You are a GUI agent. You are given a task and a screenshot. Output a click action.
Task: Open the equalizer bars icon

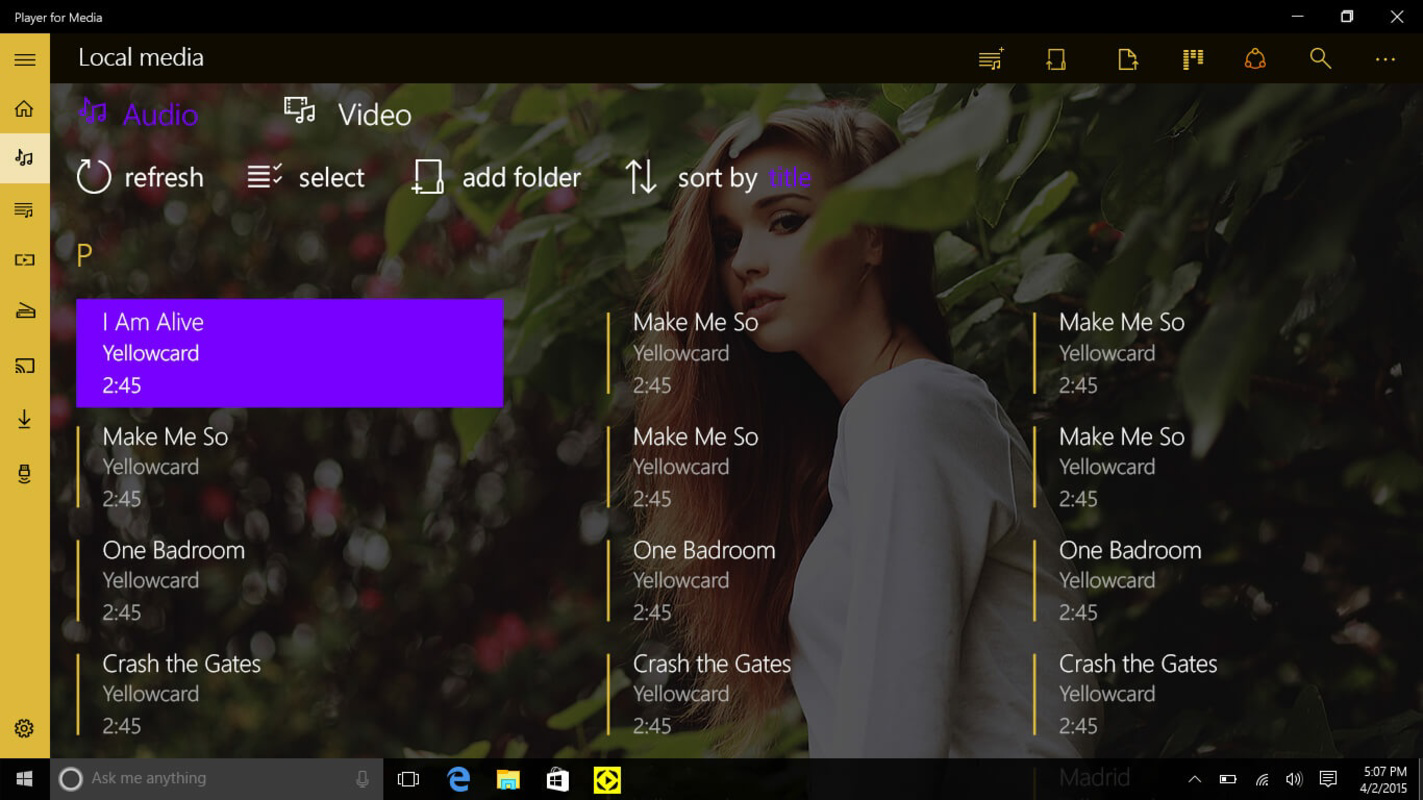tap(1192, 59)
